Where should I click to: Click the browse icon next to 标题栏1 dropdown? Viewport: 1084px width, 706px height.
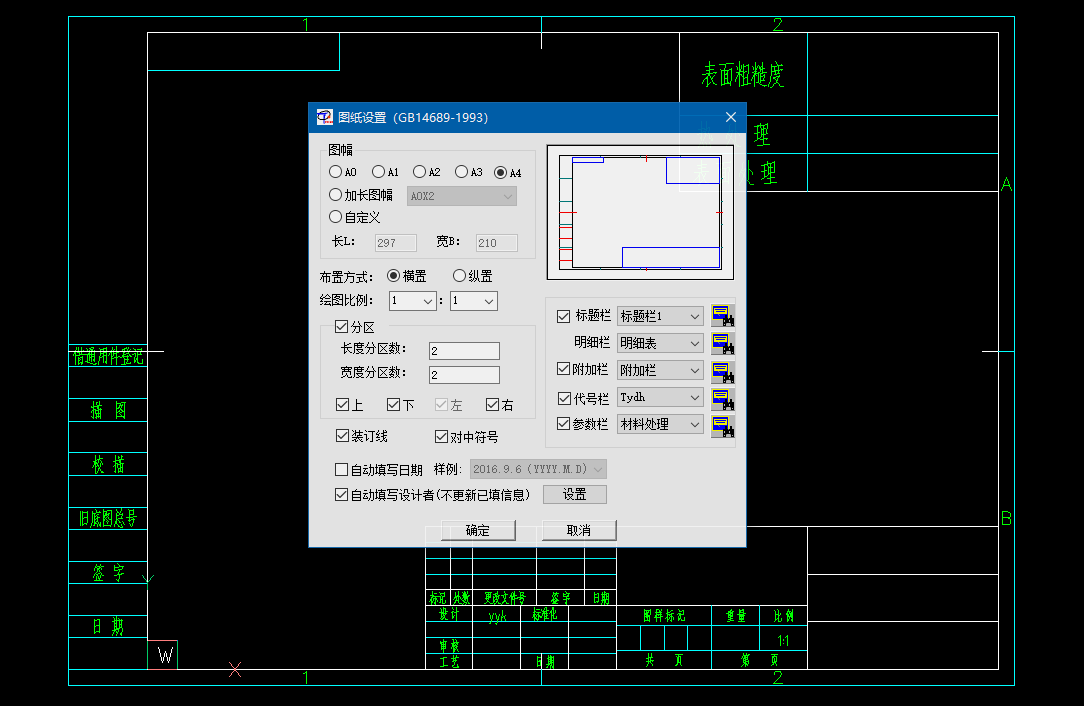click(x=722, y=316)
